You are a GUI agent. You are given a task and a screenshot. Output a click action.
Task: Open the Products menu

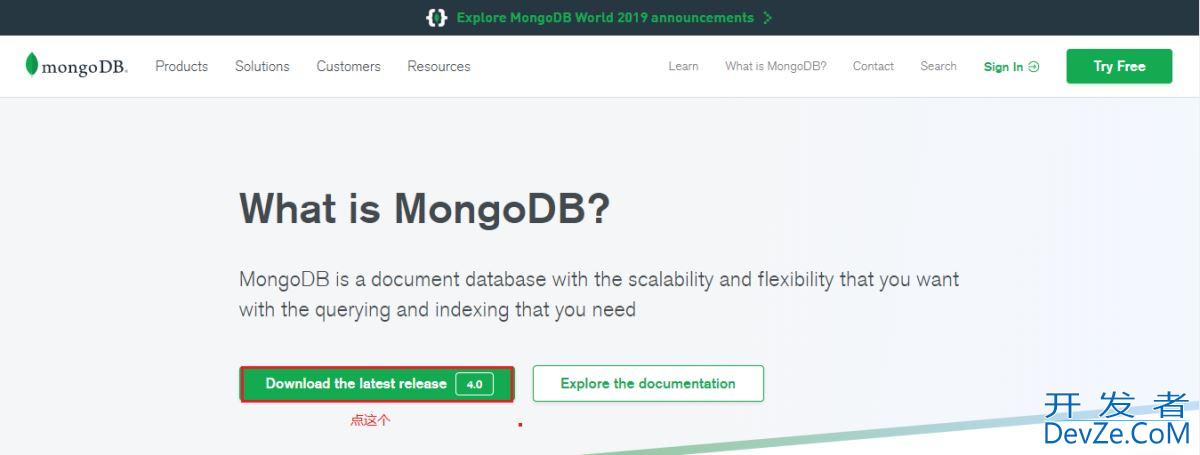182,66
